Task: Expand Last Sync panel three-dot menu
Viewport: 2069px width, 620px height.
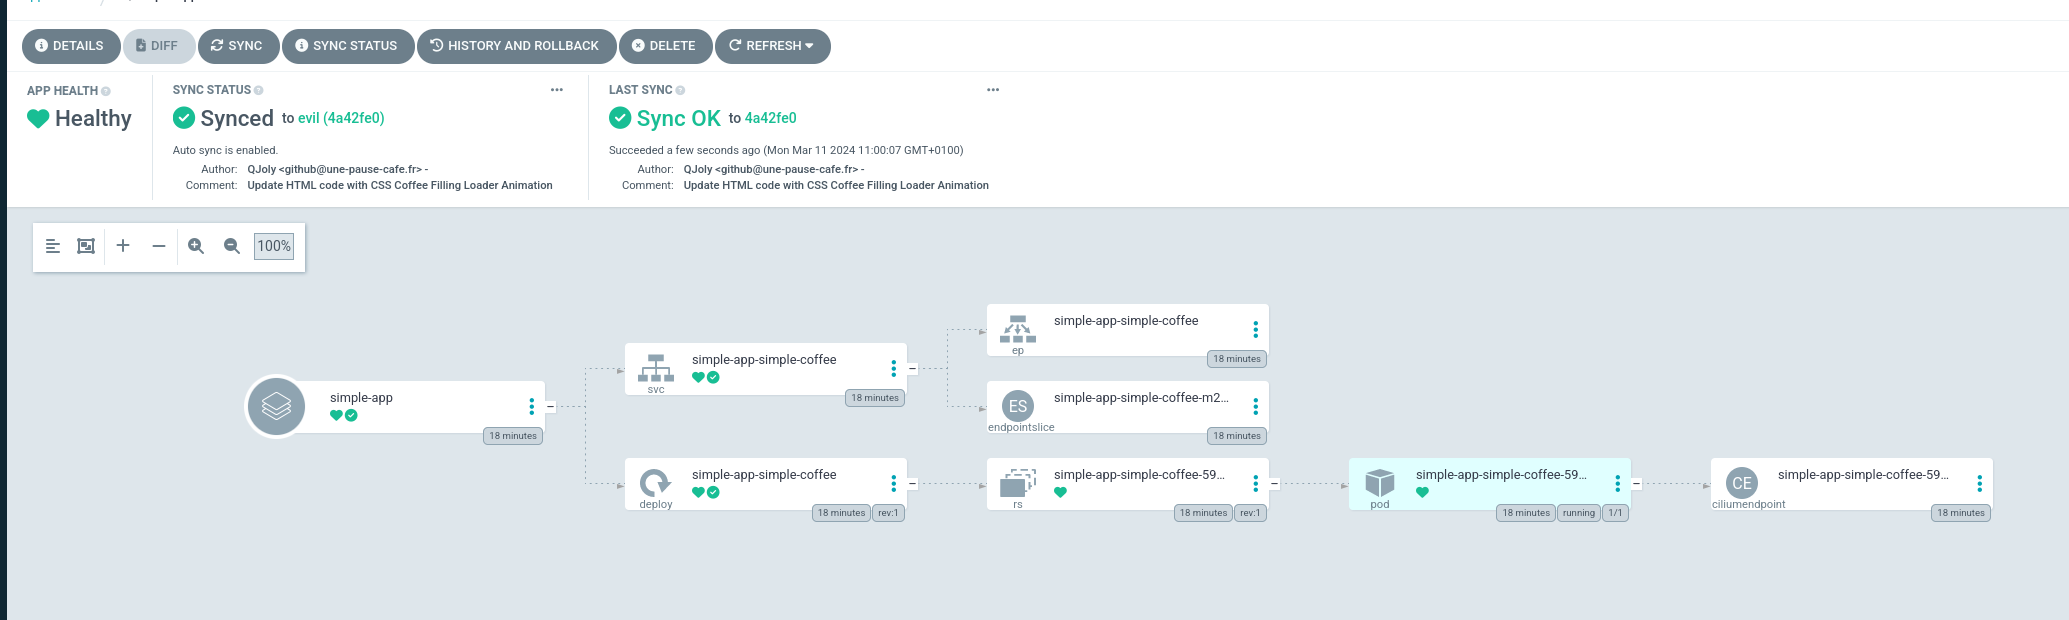Action: (x=993, y=90)
